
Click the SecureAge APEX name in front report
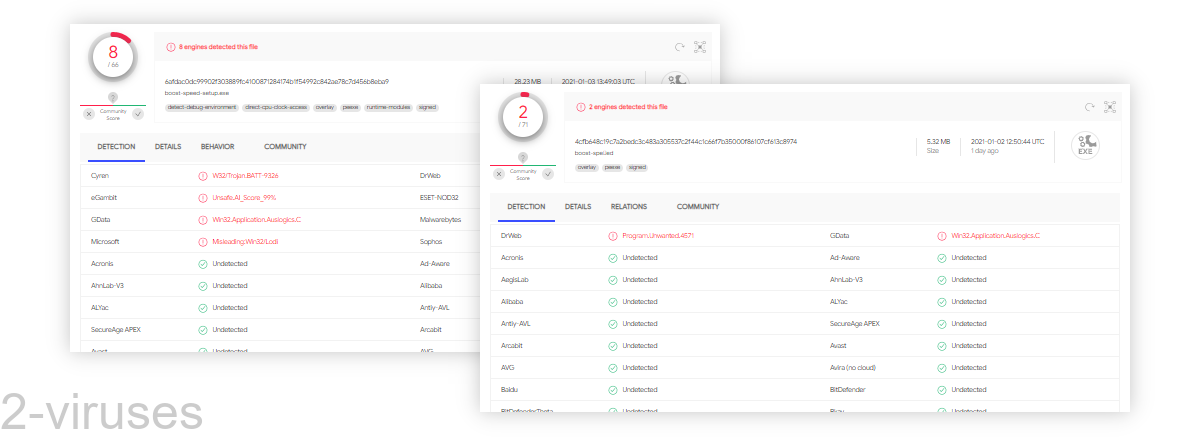[855, 323]
